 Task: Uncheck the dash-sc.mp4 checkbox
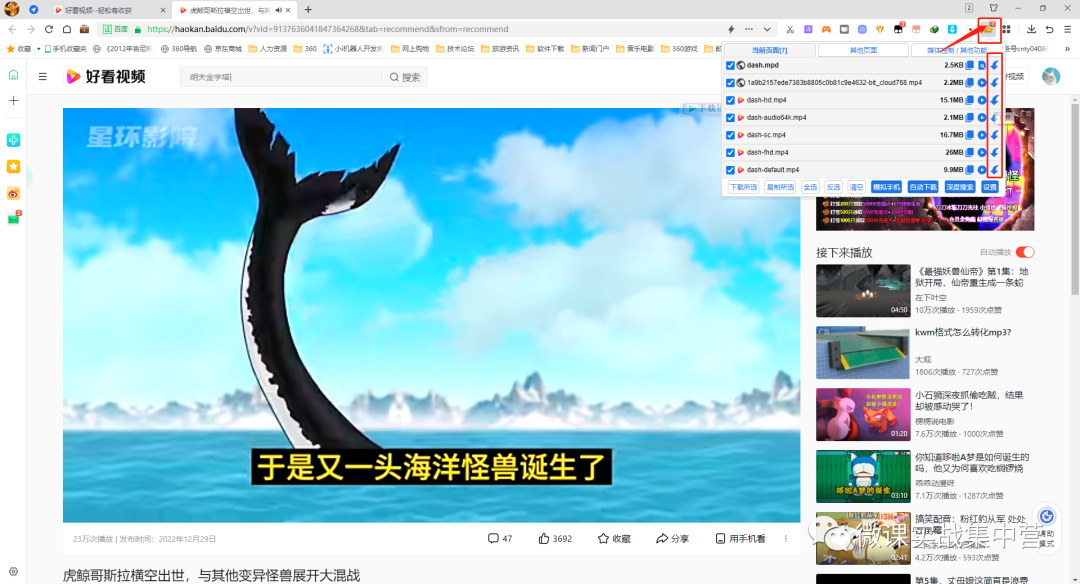pos(730,135)
